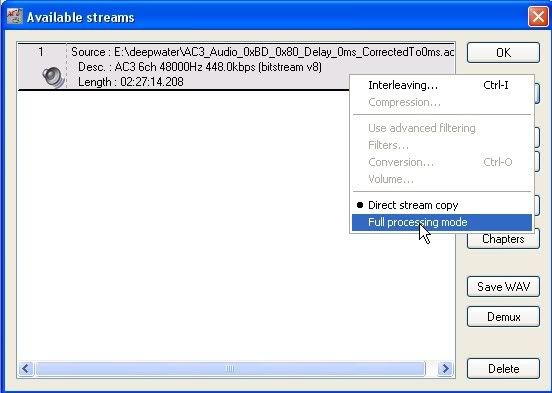Screen dimensions: 552x393
Task: Click the speaker icon of stream 1
Action: click(53, 77)
